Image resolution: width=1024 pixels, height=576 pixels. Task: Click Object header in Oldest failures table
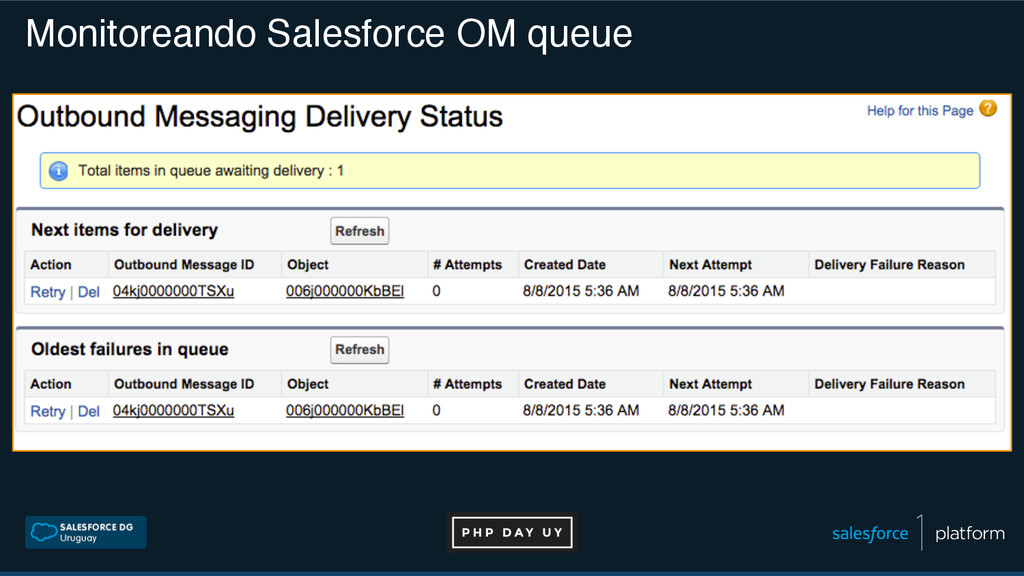point(308,384)
